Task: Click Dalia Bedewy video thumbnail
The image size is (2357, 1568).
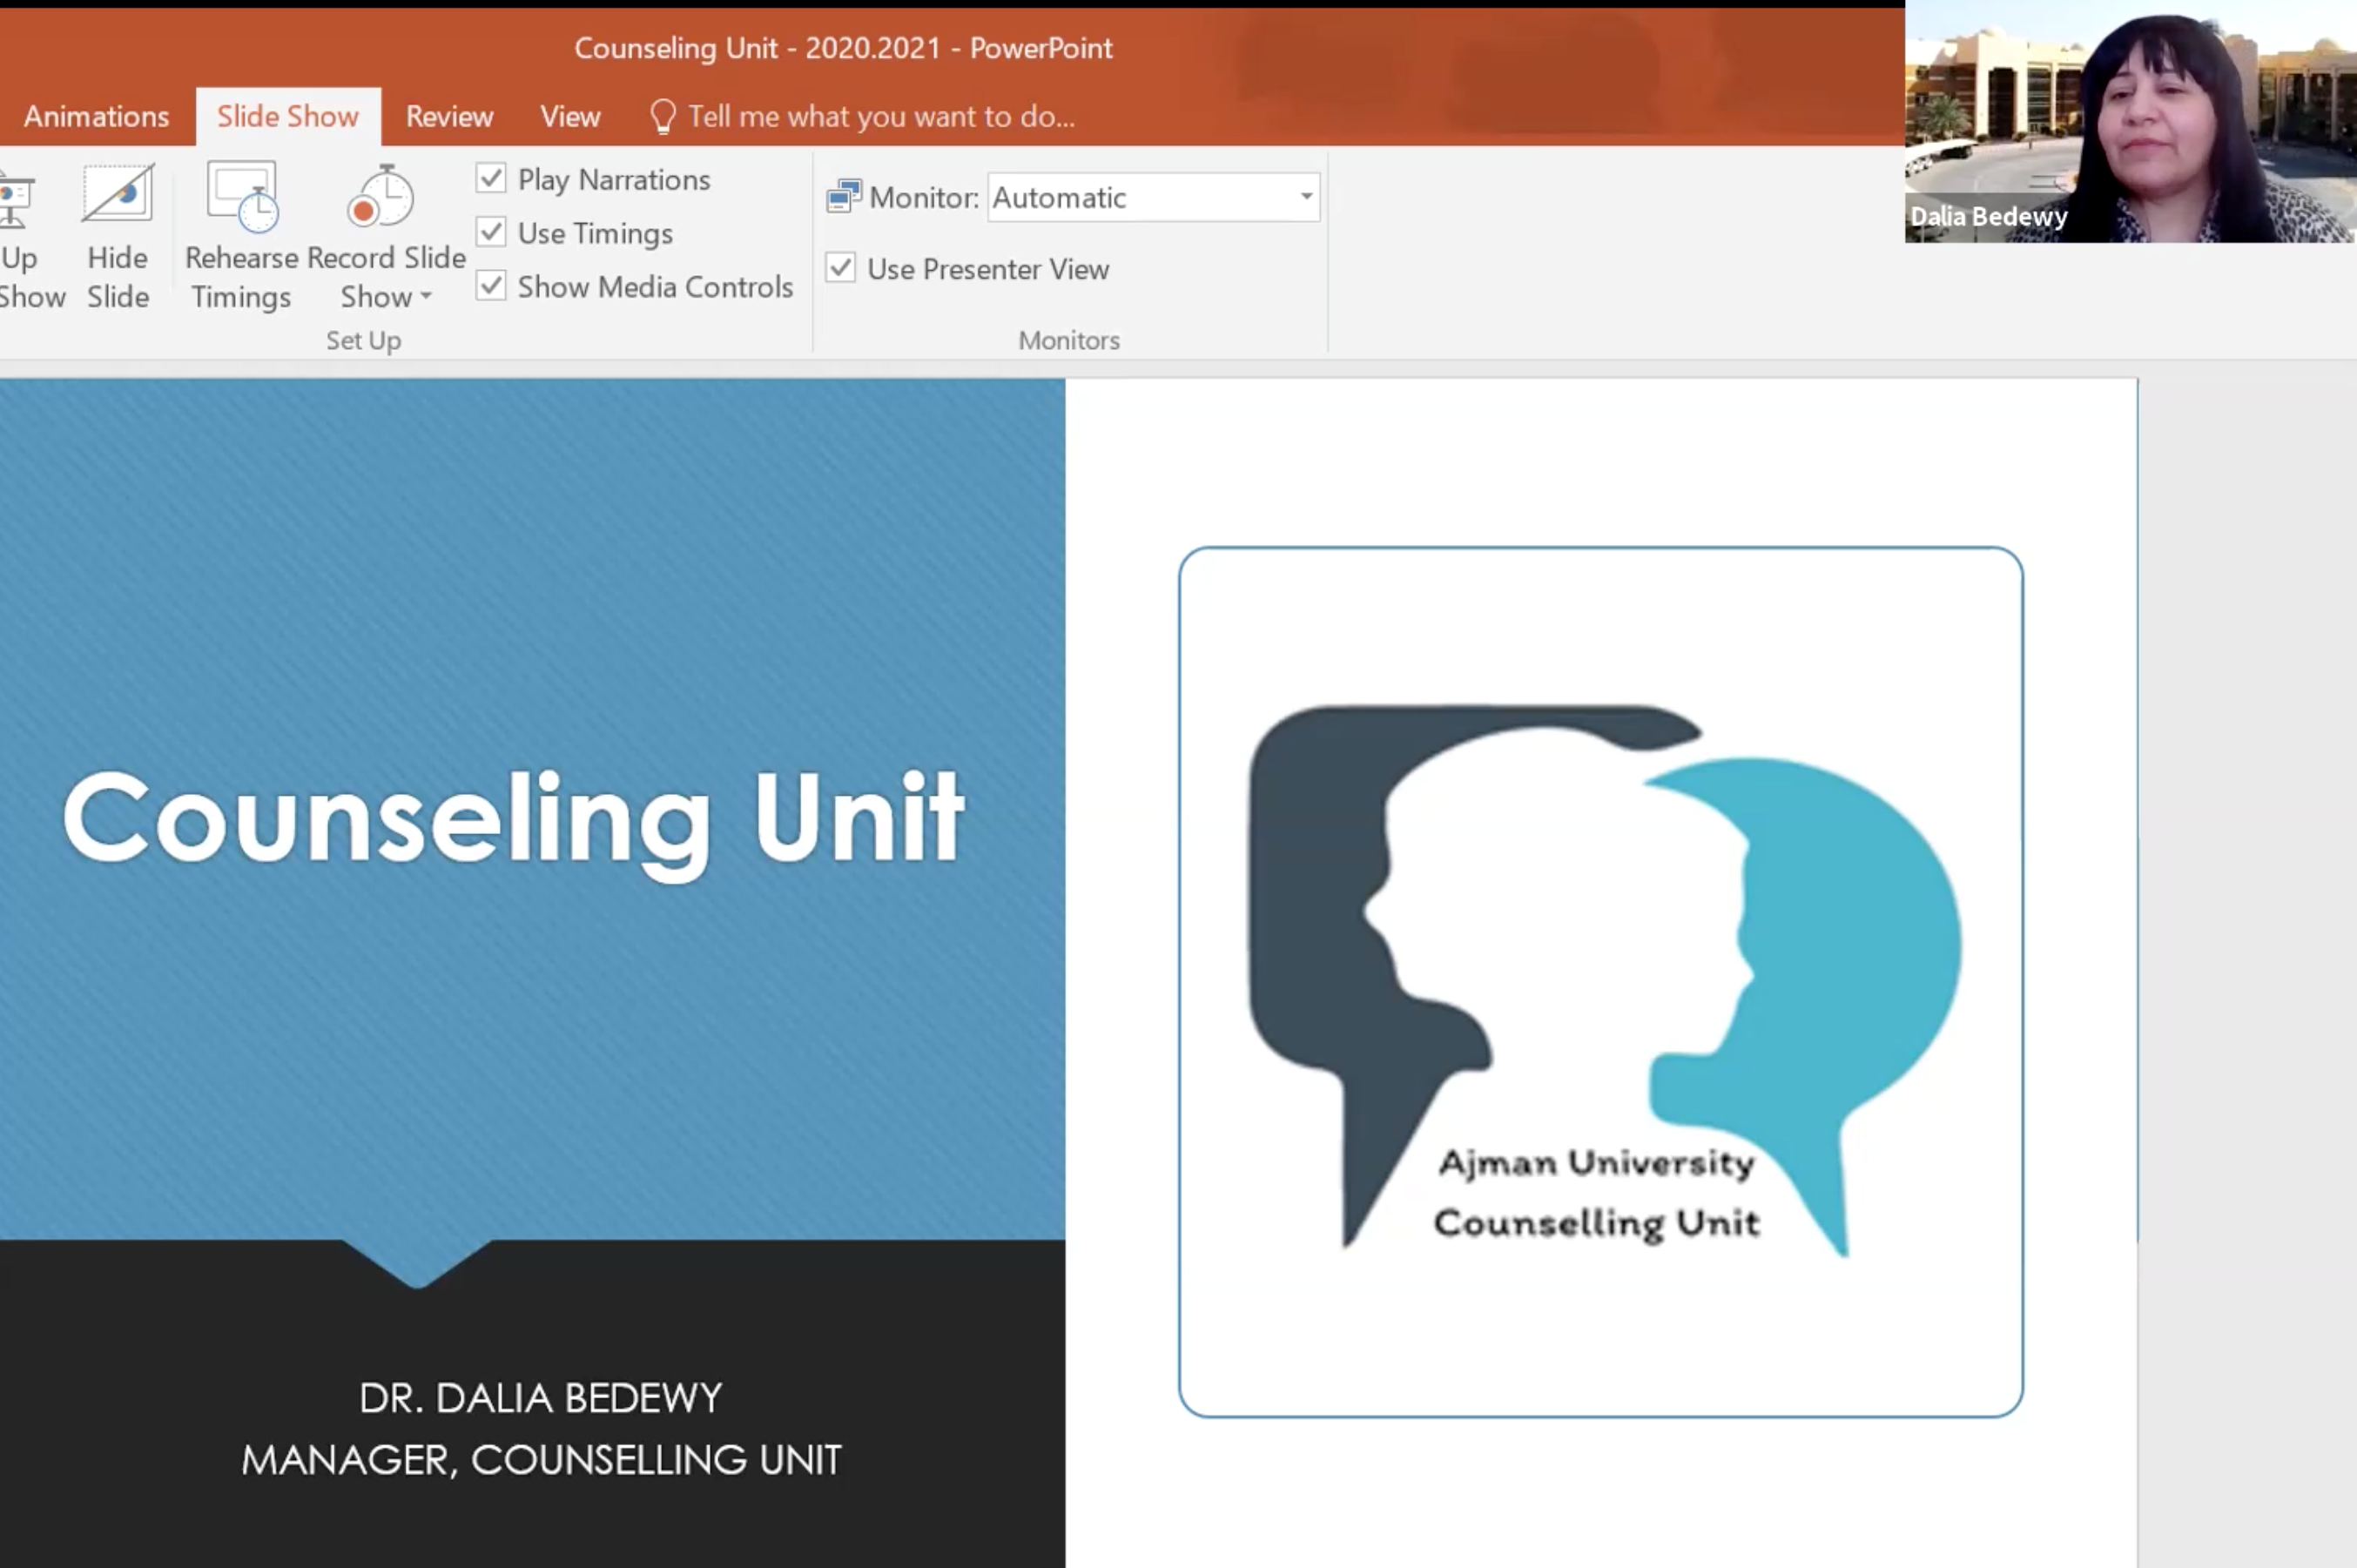Action: 2130,120
